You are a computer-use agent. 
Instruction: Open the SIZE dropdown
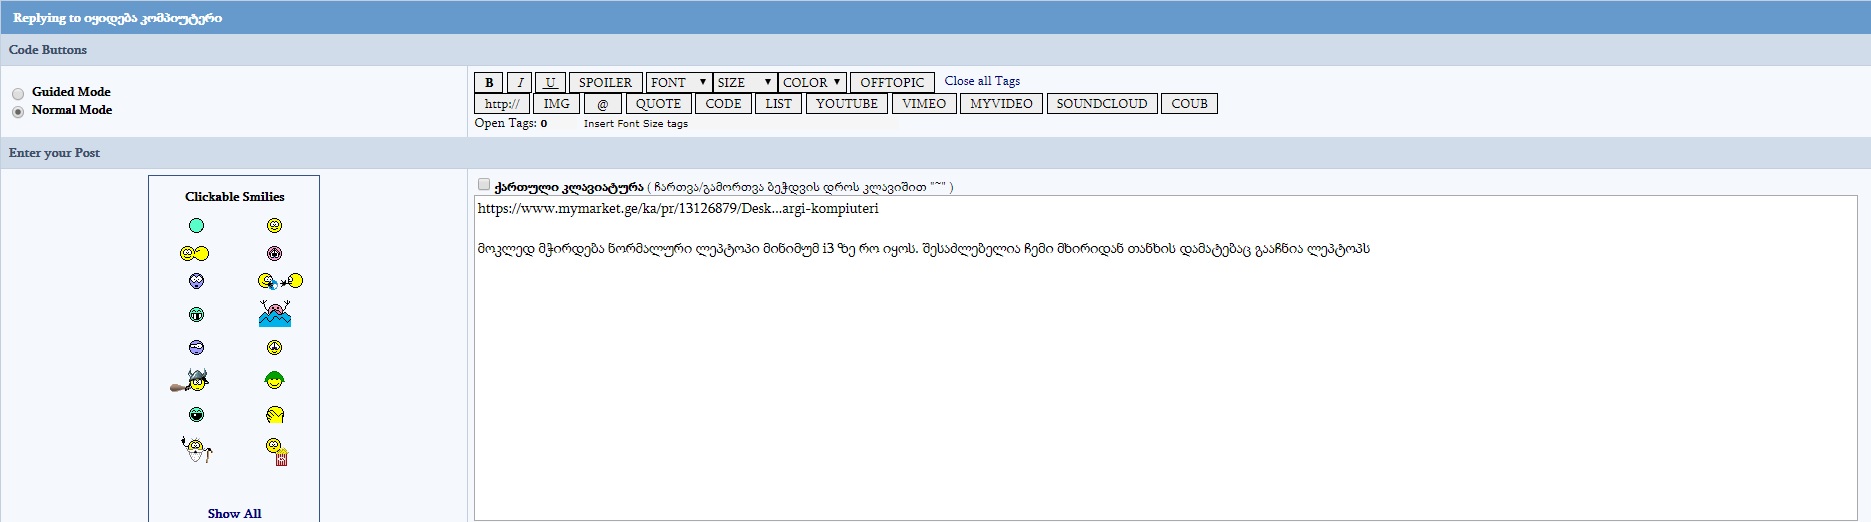744,83
